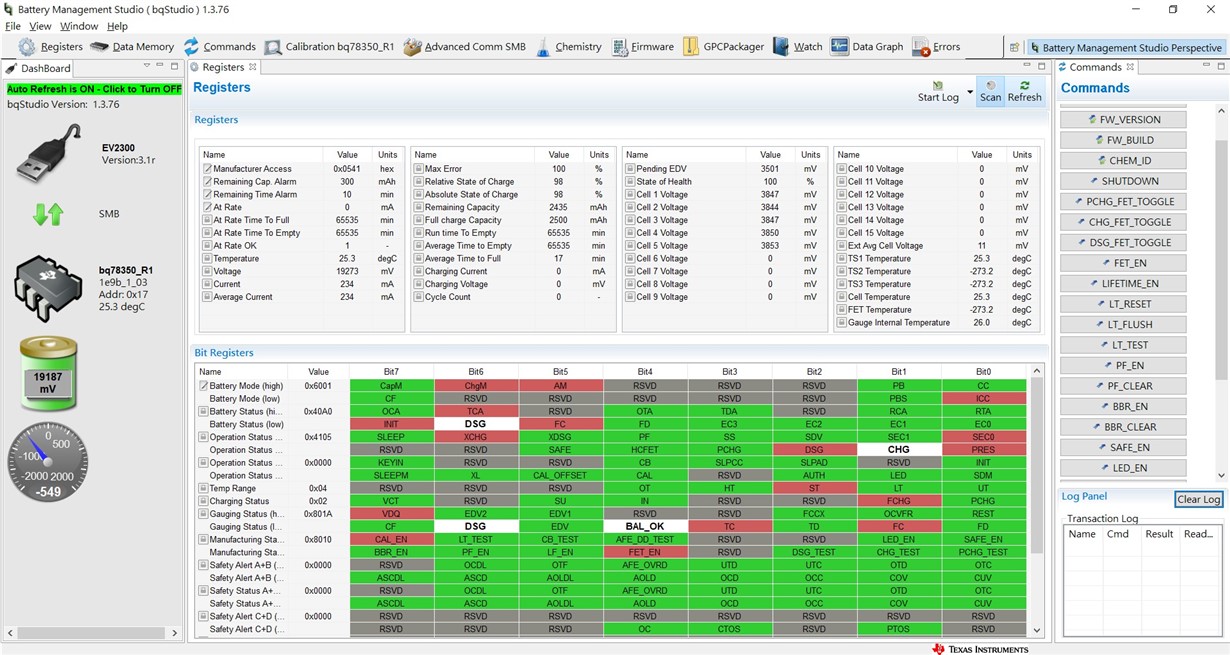Open Advanced Comm SMB view
The height and width of the screenshot is (655, 1230).
[x=465, y=47]
